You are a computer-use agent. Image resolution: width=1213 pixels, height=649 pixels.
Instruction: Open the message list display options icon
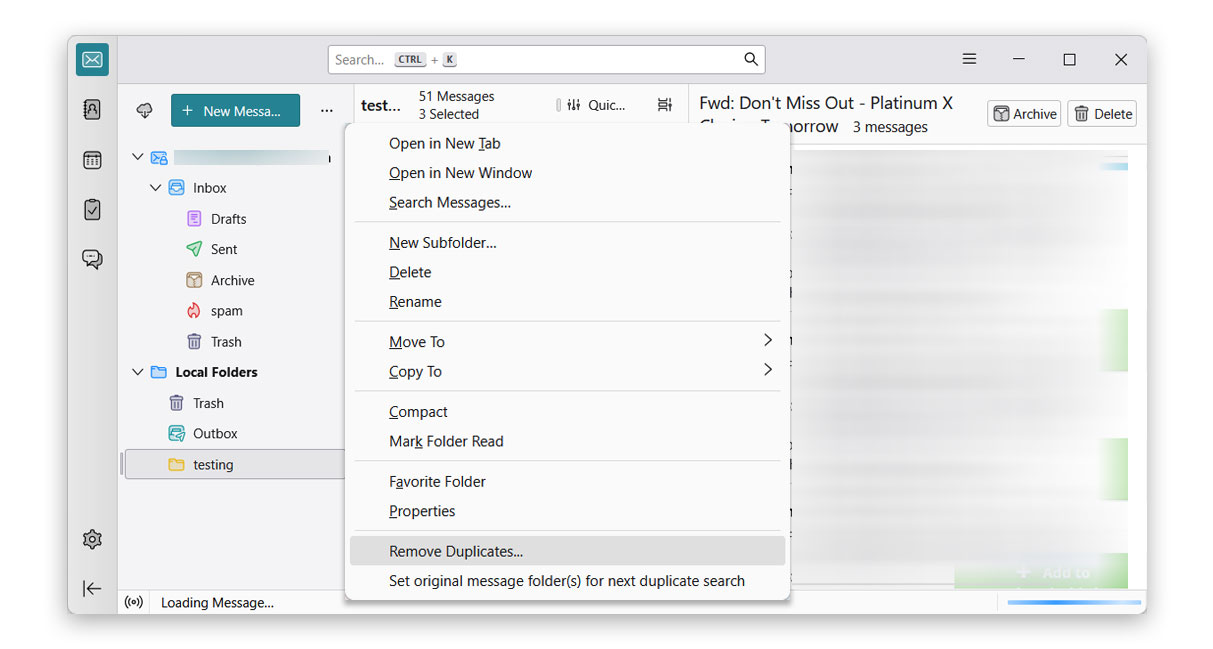pos(665,104)
